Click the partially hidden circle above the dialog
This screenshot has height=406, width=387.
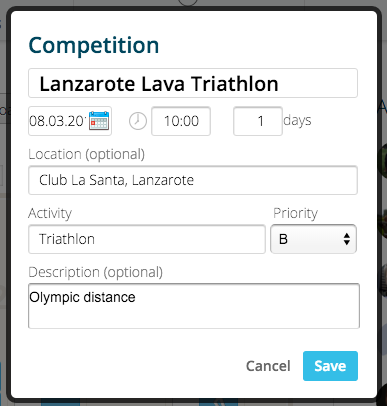[188, 3]
